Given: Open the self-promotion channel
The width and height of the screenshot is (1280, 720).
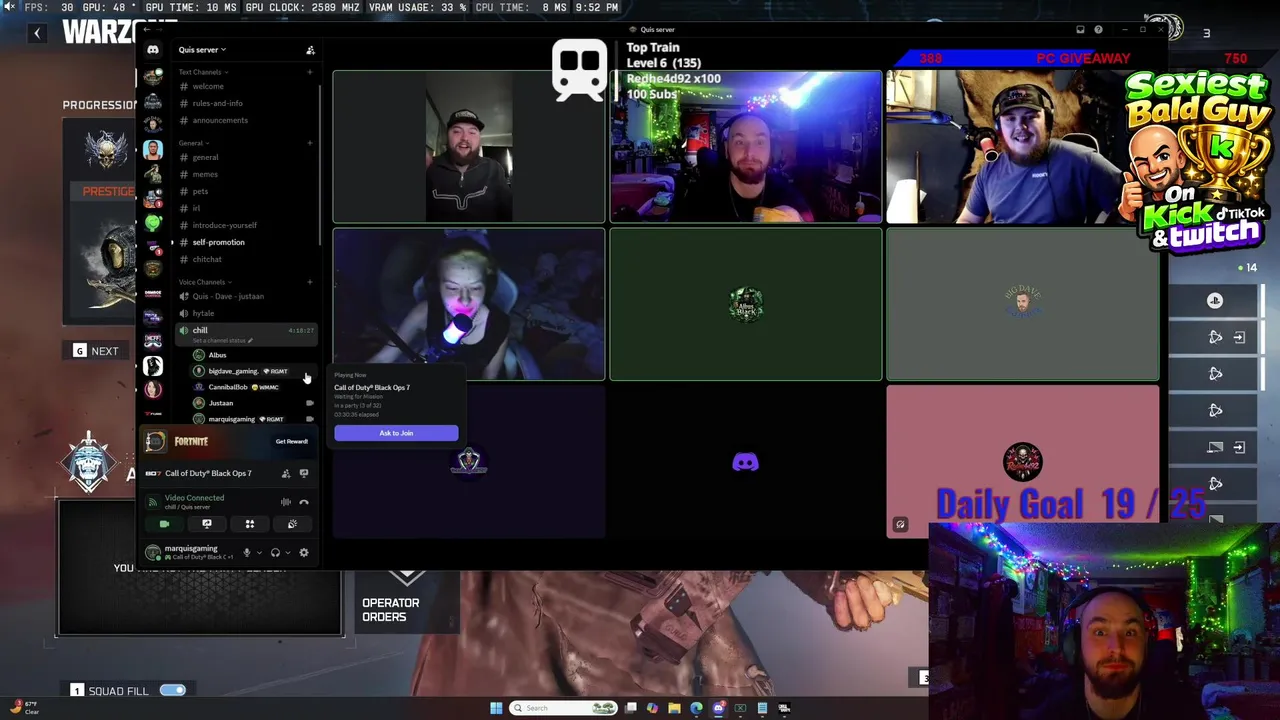Looking at the screenshot, I should [245, 242].
